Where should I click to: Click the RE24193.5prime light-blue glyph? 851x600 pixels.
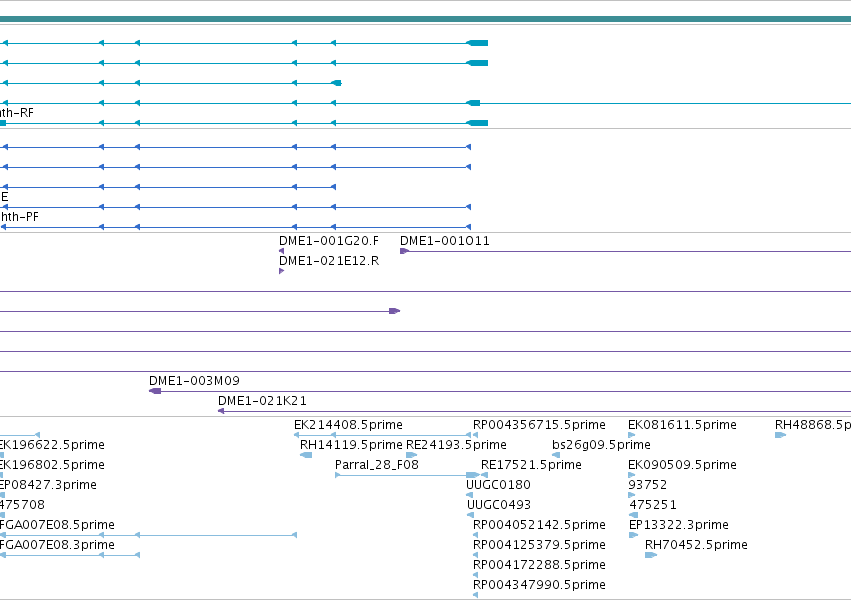[411, 455]
